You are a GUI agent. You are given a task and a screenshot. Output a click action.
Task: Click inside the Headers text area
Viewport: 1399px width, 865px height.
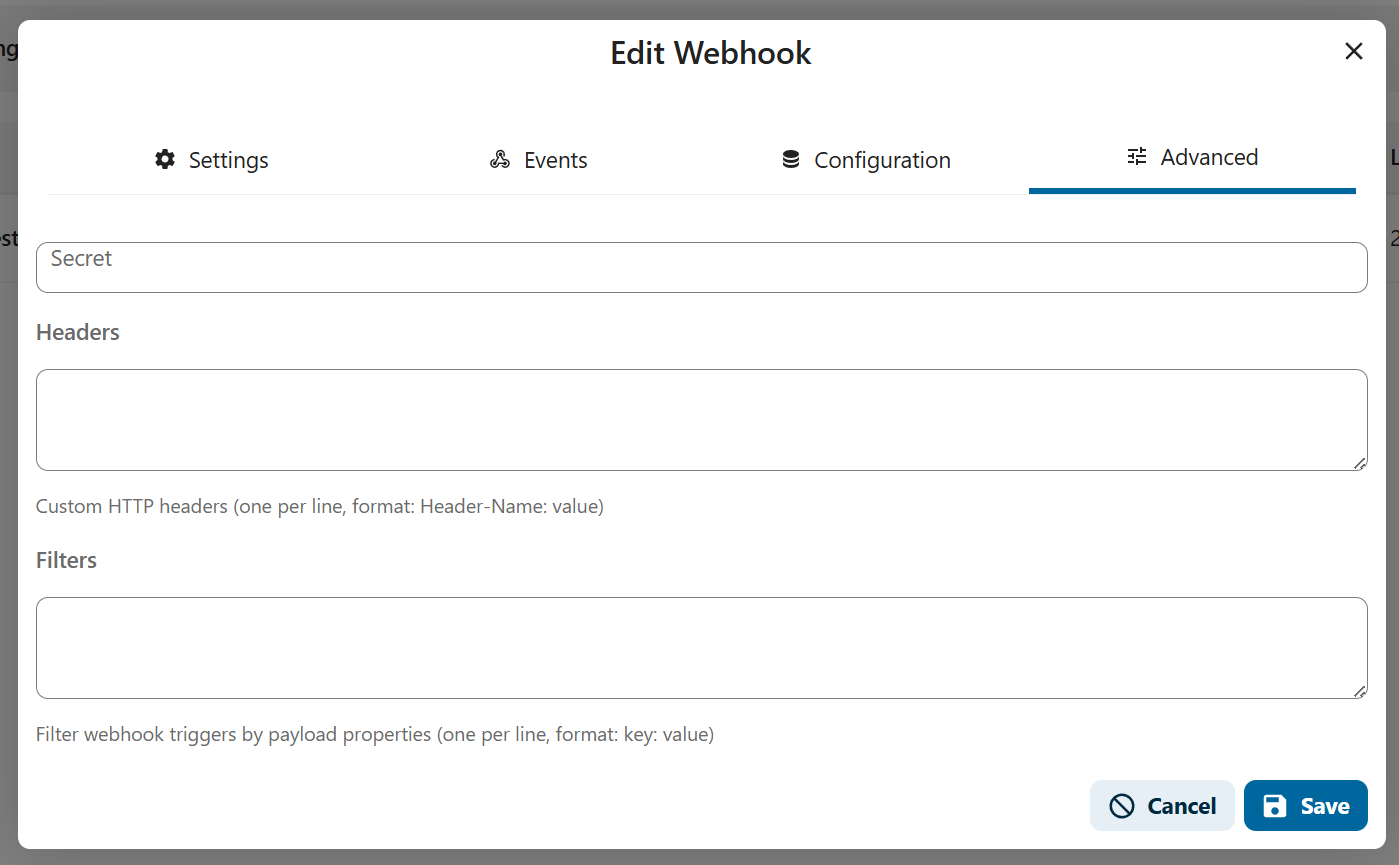(702, 420)
